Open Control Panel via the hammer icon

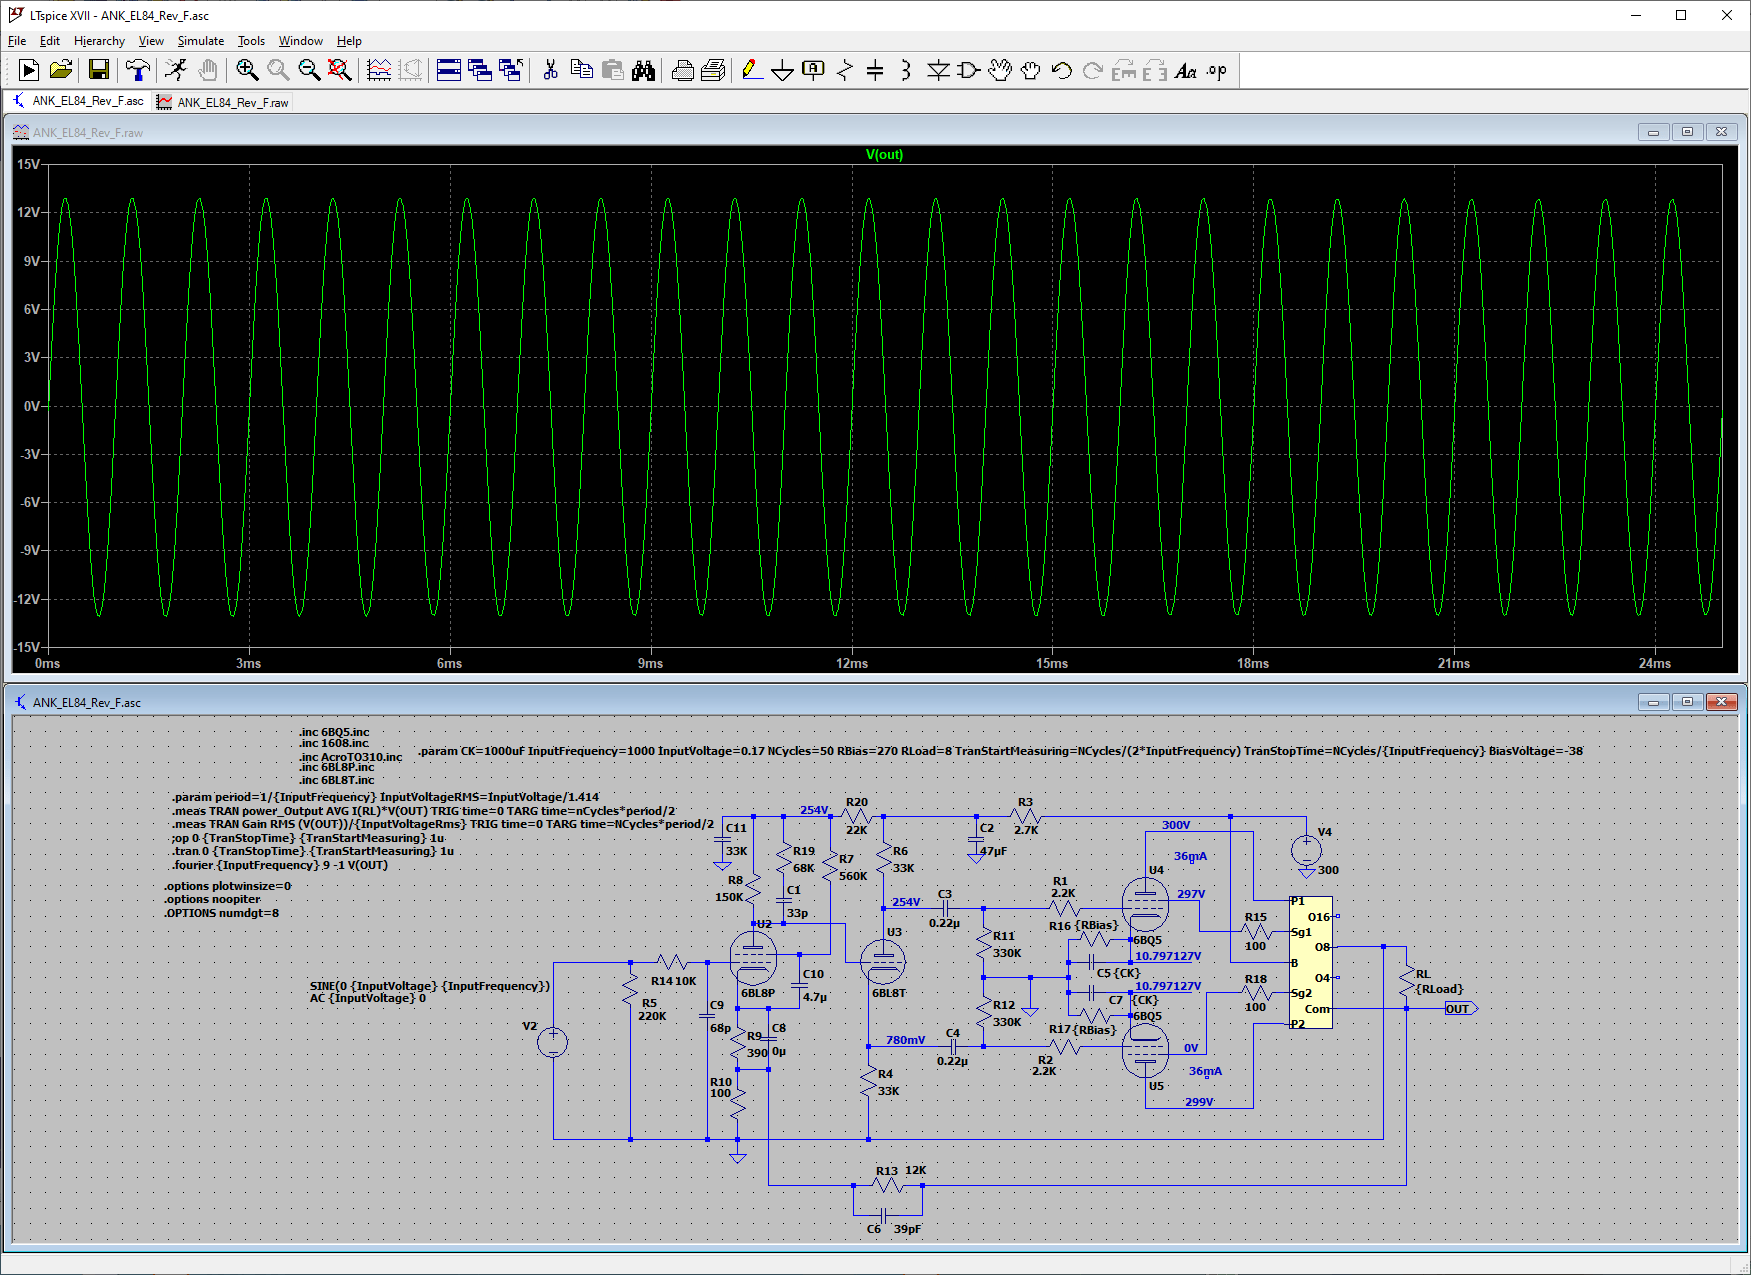coord(138,70)
